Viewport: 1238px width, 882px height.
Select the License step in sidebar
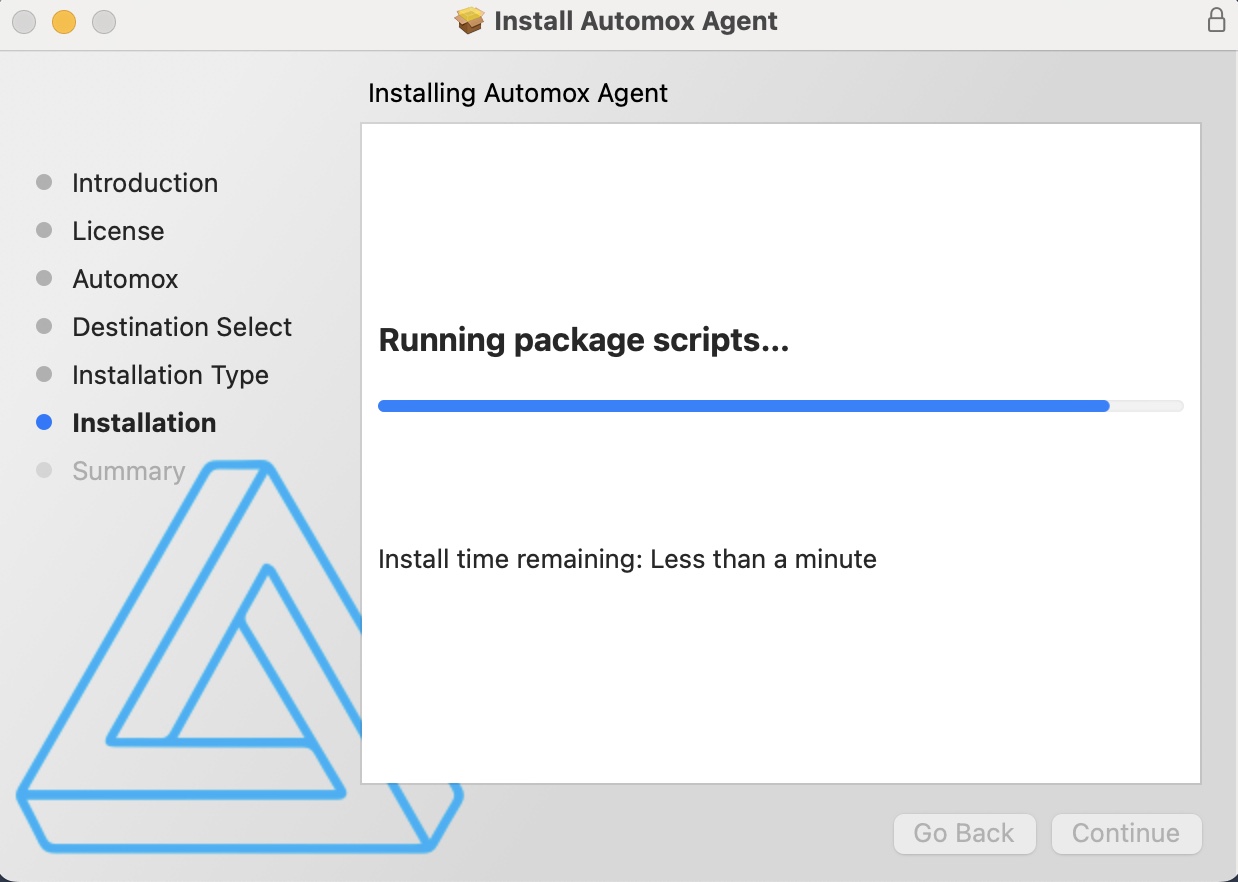click(x=118, y=231)
